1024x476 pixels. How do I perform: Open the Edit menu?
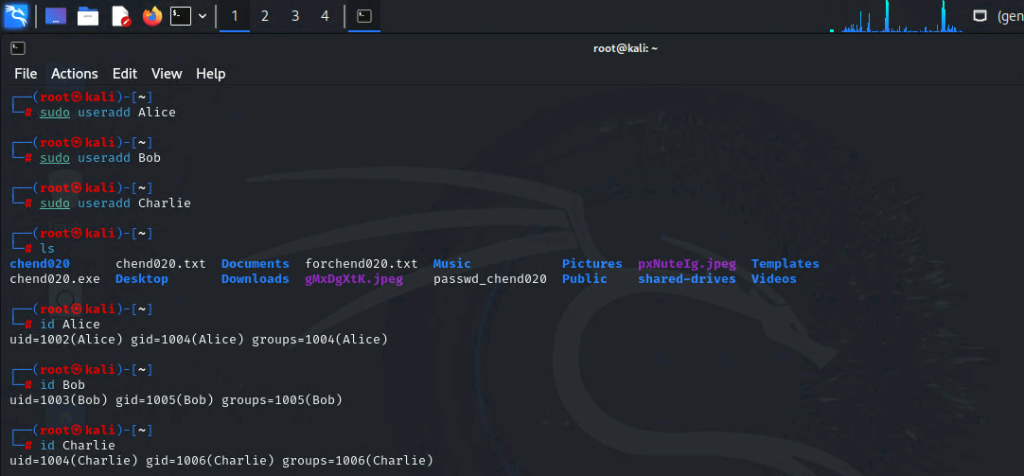point(124,74)
